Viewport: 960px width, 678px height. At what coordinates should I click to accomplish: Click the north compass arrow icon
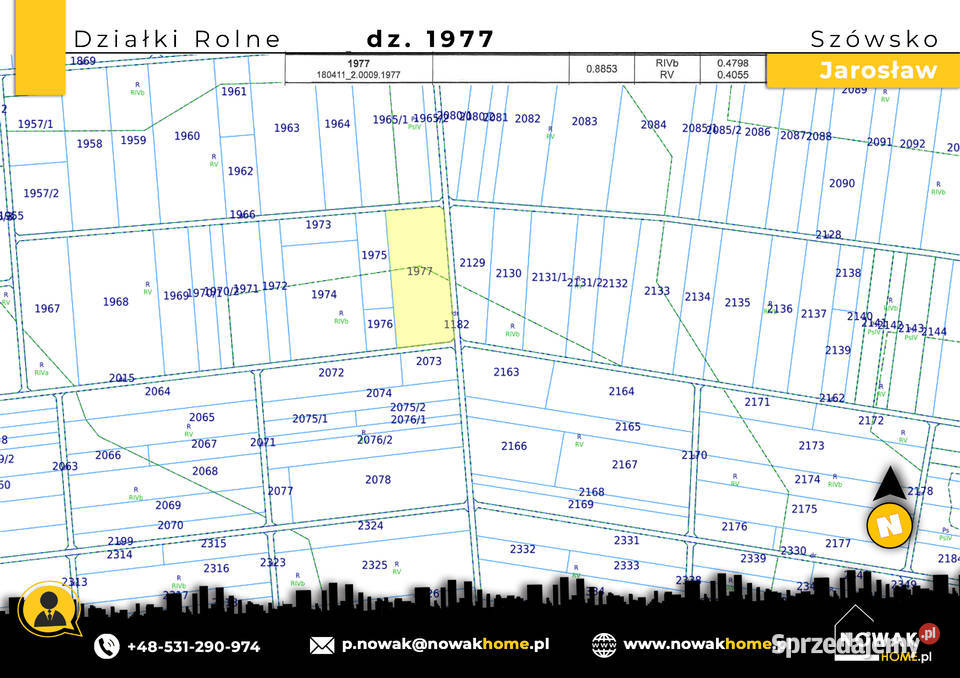point(888,487)
